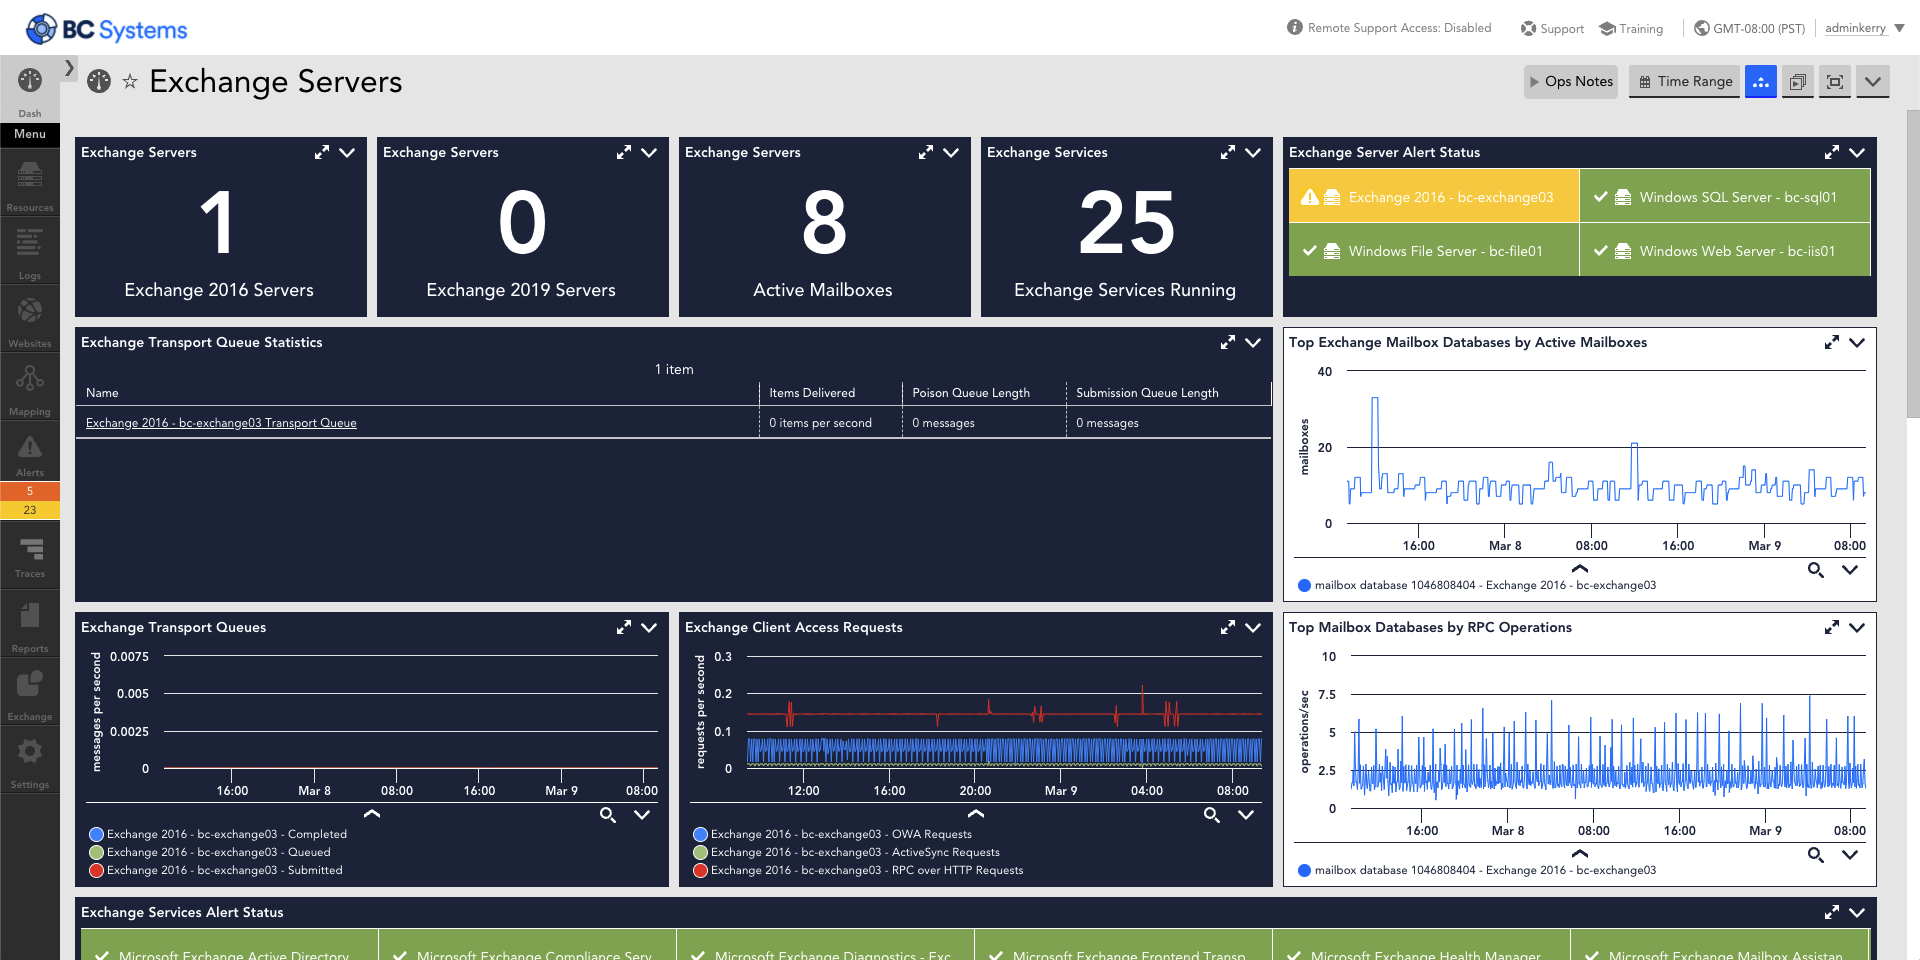Maximize the Active Mailboxes widget
The width and height of the screenshot is (1920, 960).
tap(926, 152)
